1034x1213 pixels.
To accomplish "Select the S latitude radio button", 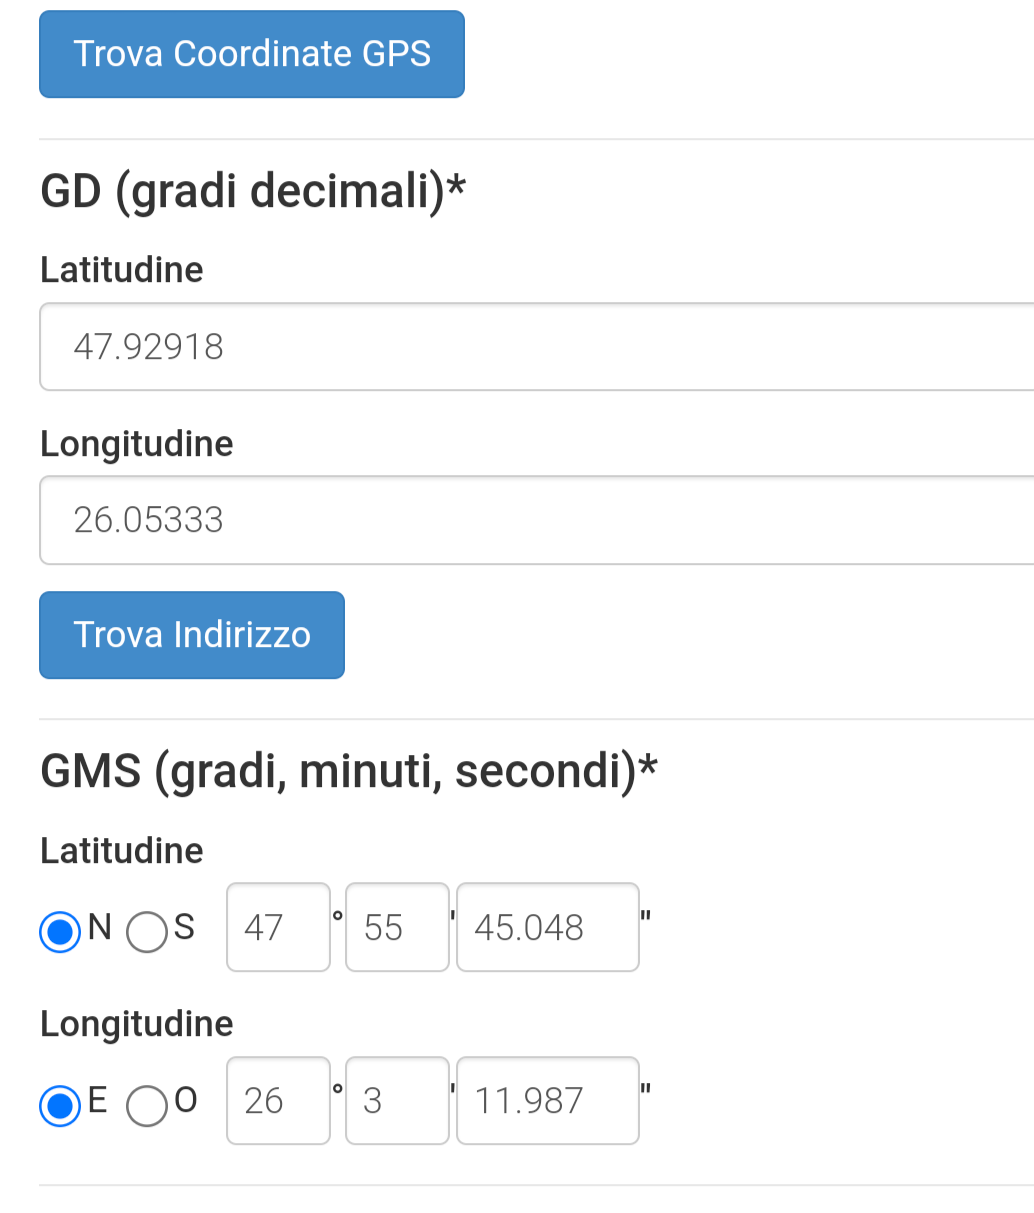I will [147, 931].
